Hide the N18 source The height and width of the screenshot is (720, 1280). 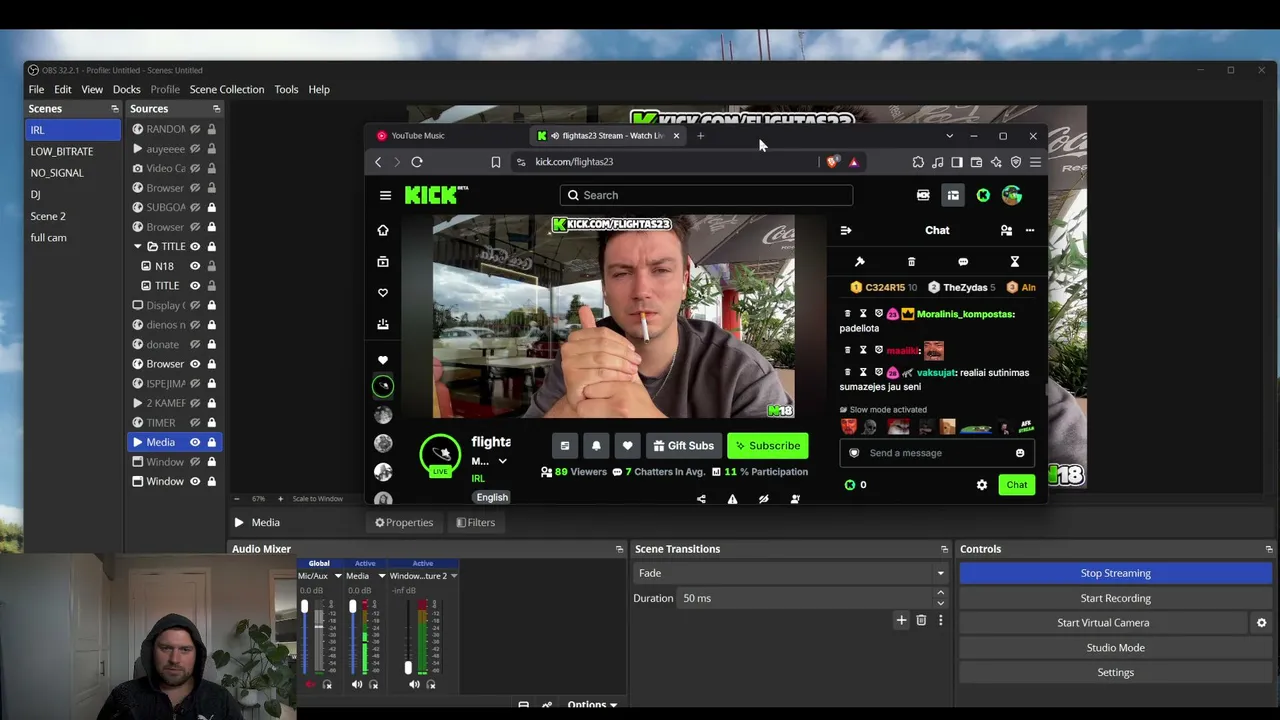pyautogui.click(x=195, y=266)
